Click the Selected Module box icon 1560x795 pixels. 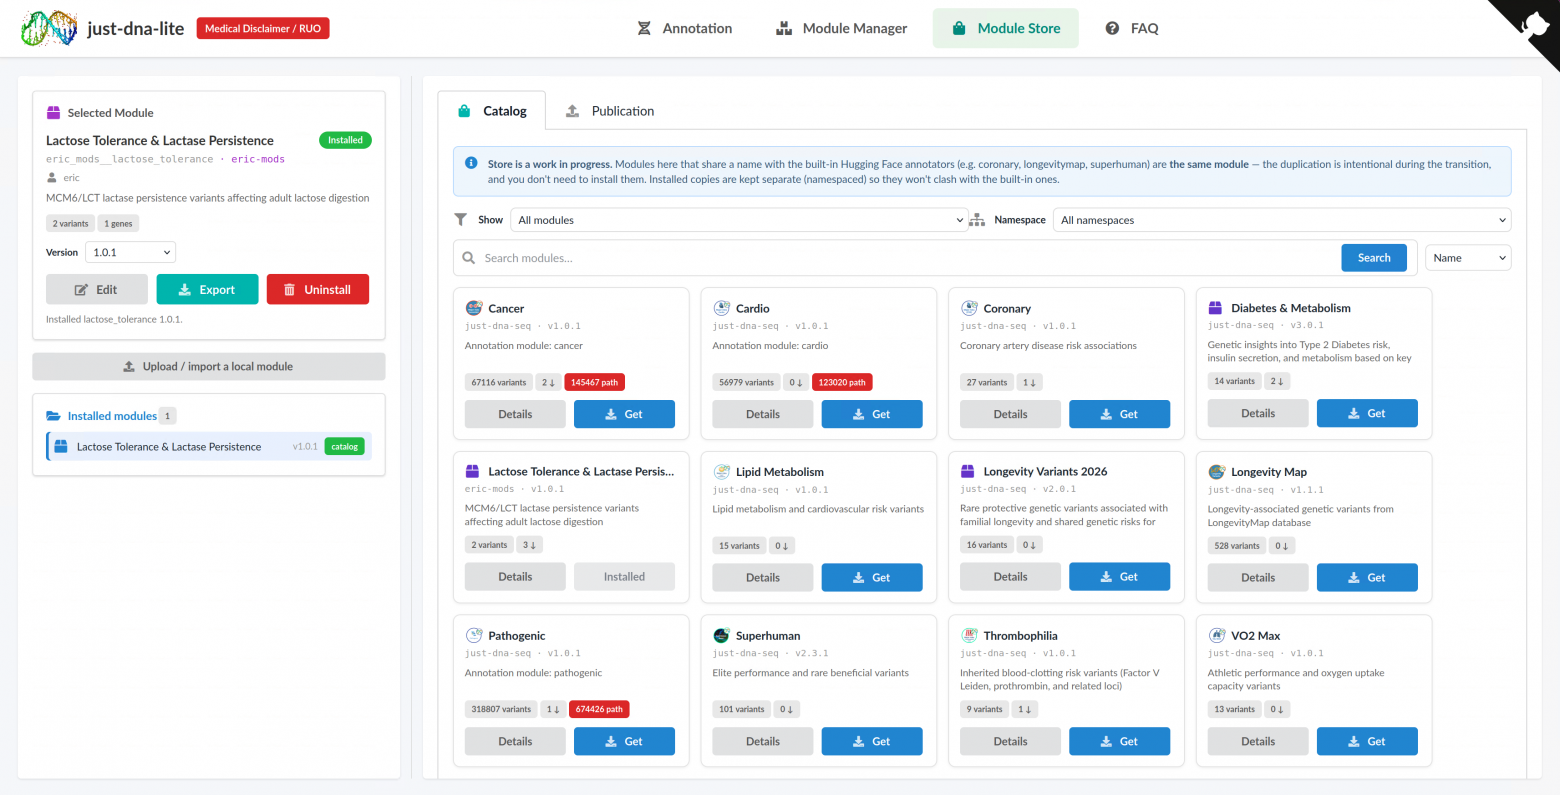(x=54, y=113)
